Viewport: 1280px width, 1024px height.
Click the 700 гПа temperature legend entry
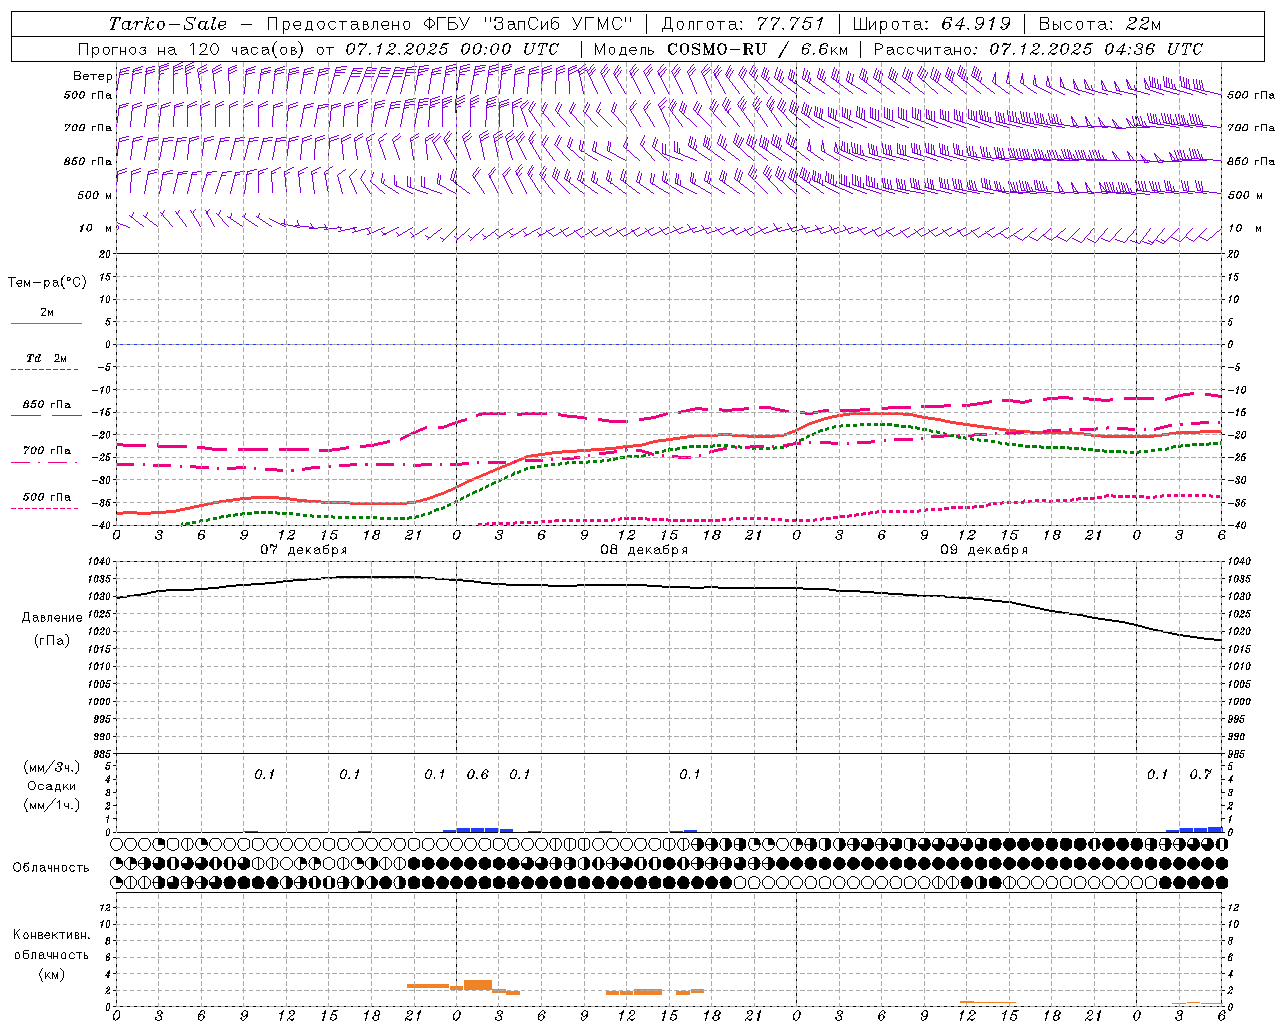coord(46,451)
